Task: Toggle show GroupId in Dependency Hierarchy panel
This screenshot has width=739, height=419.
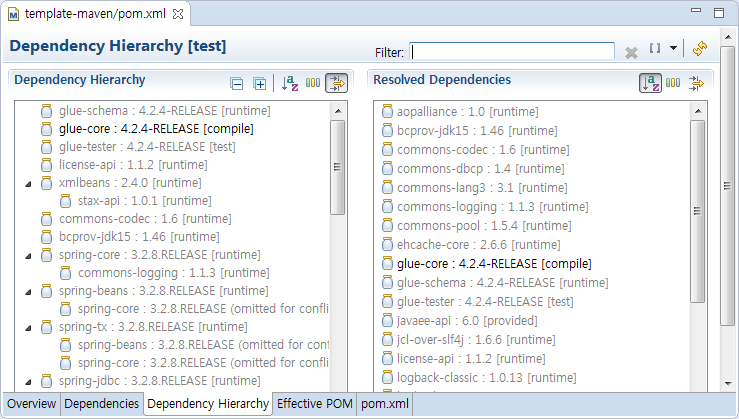Action: (x=313, y=83)
